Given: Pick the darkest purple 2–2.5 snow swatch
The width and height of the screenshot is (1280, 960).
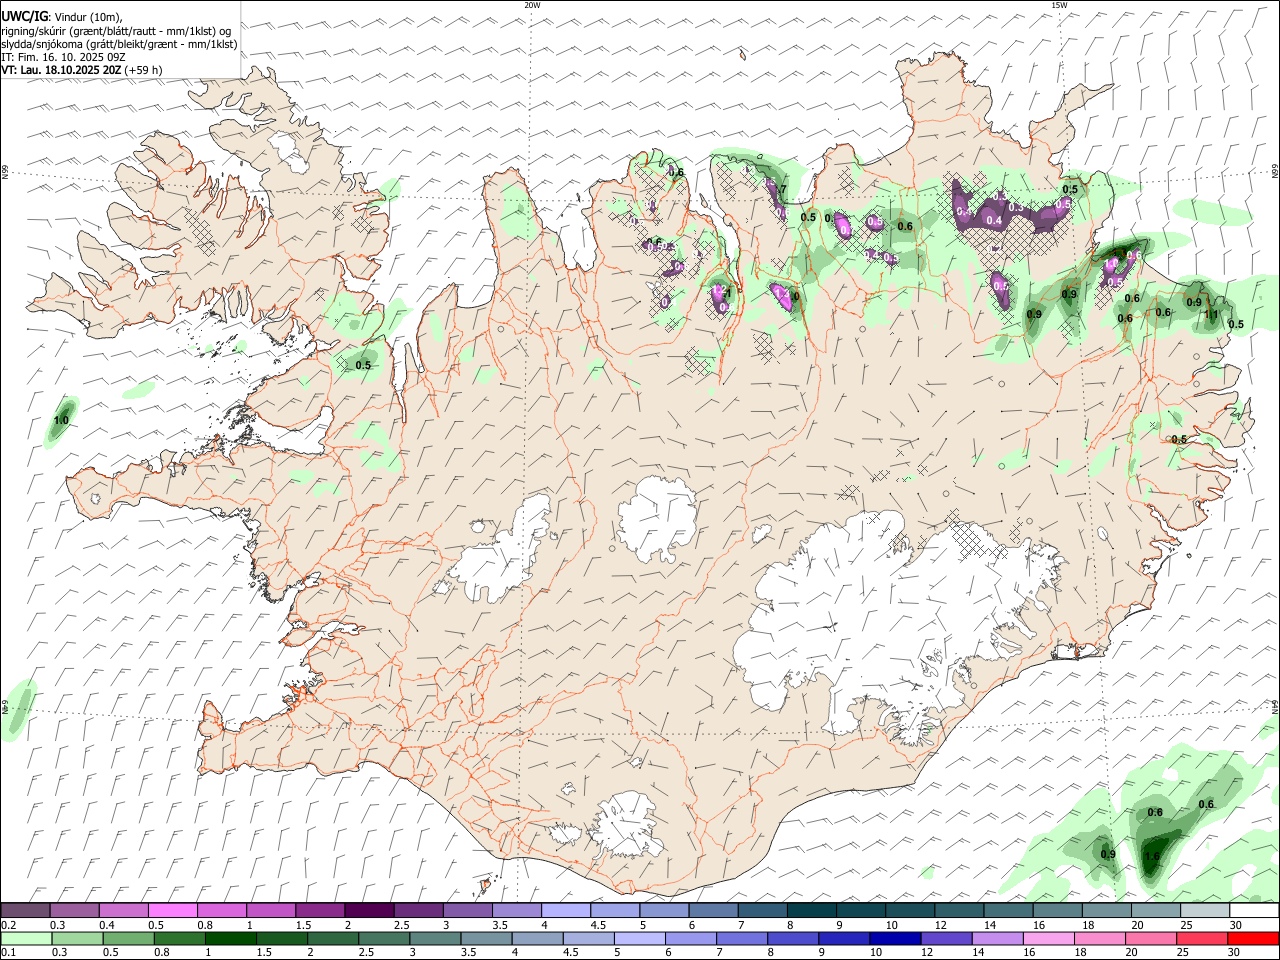Looking at the screenshot, I should [368, 911].
